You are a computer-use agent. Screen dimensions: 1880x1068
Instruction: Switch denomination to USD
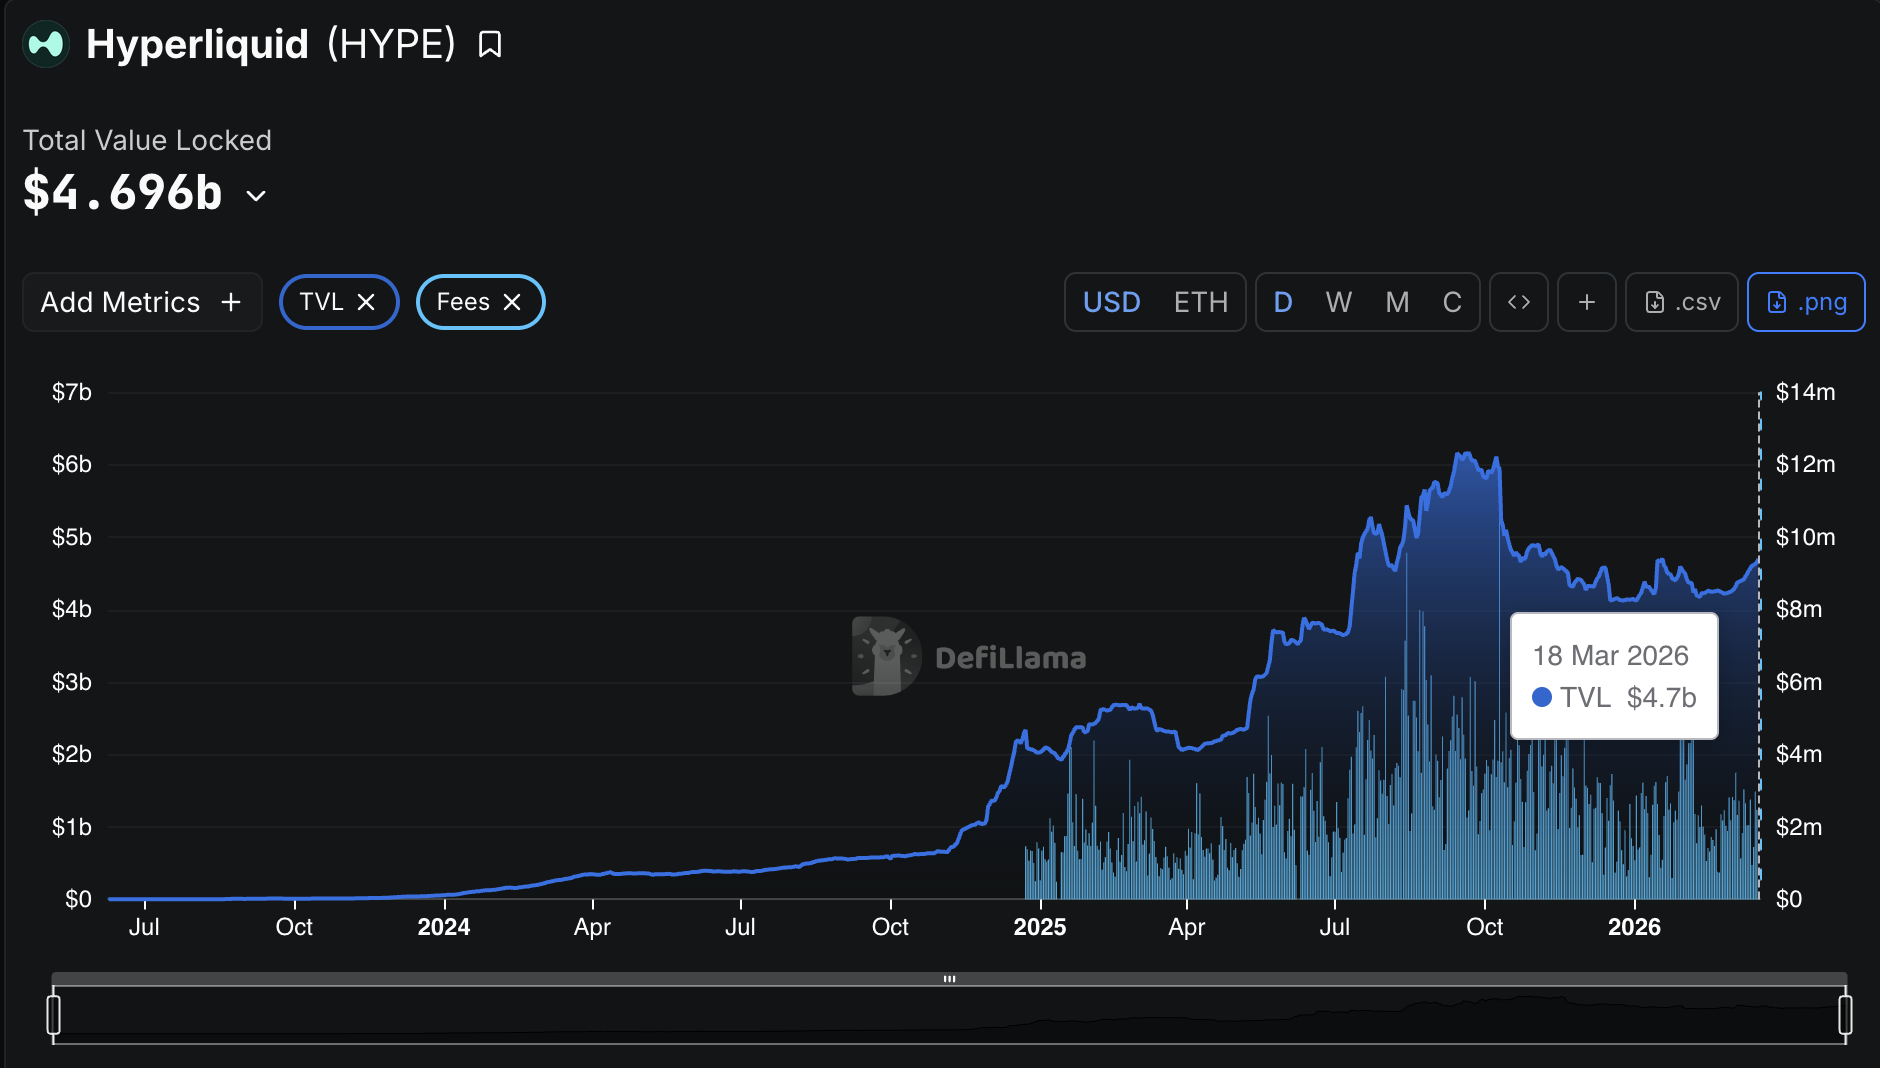coord(1111,302)
